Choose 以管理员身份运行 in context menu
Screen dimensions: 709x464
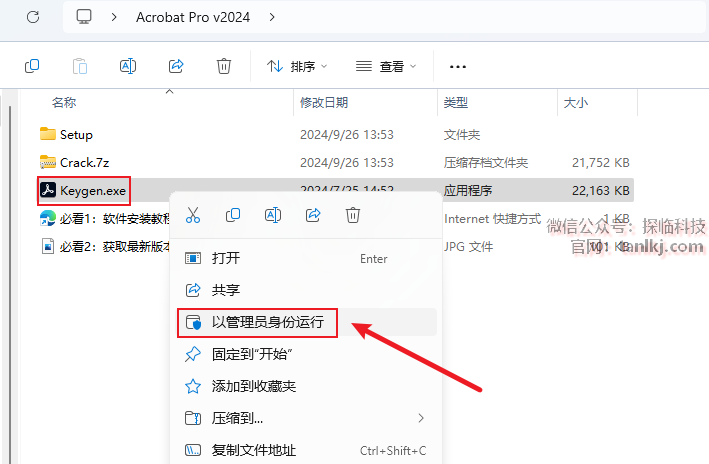[306, 322]
